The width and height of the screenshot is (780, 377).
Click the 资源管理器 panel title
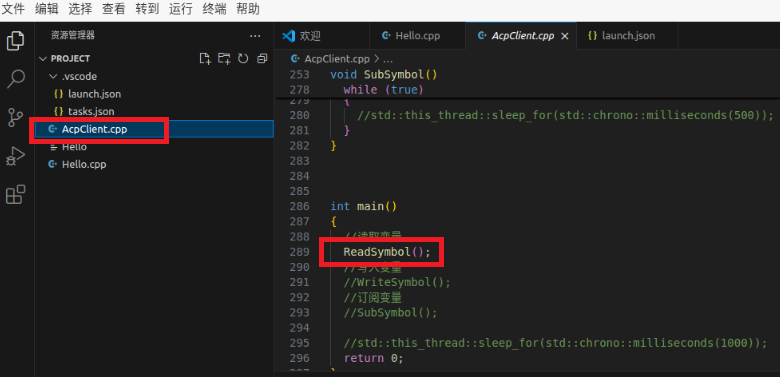73,35
